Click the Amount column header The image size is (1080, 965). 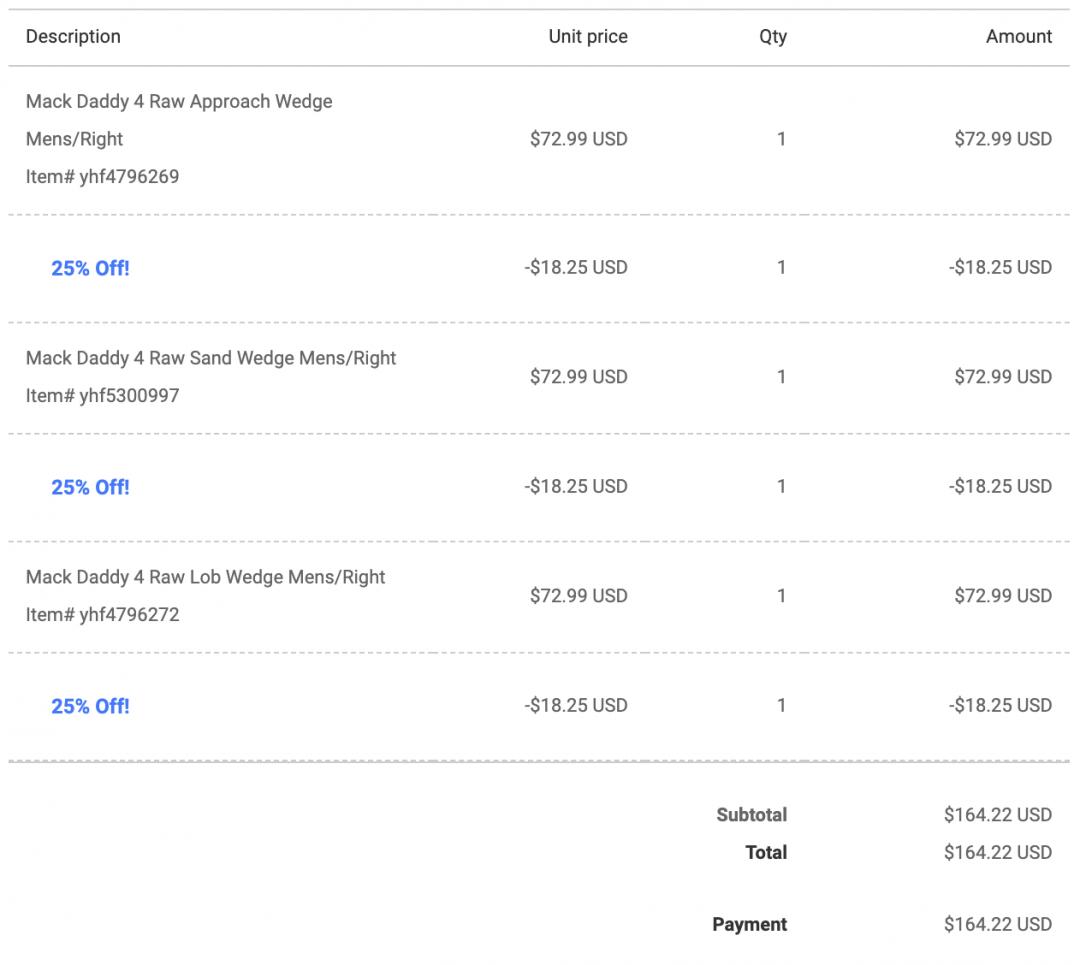click(x=1019, y=37)
